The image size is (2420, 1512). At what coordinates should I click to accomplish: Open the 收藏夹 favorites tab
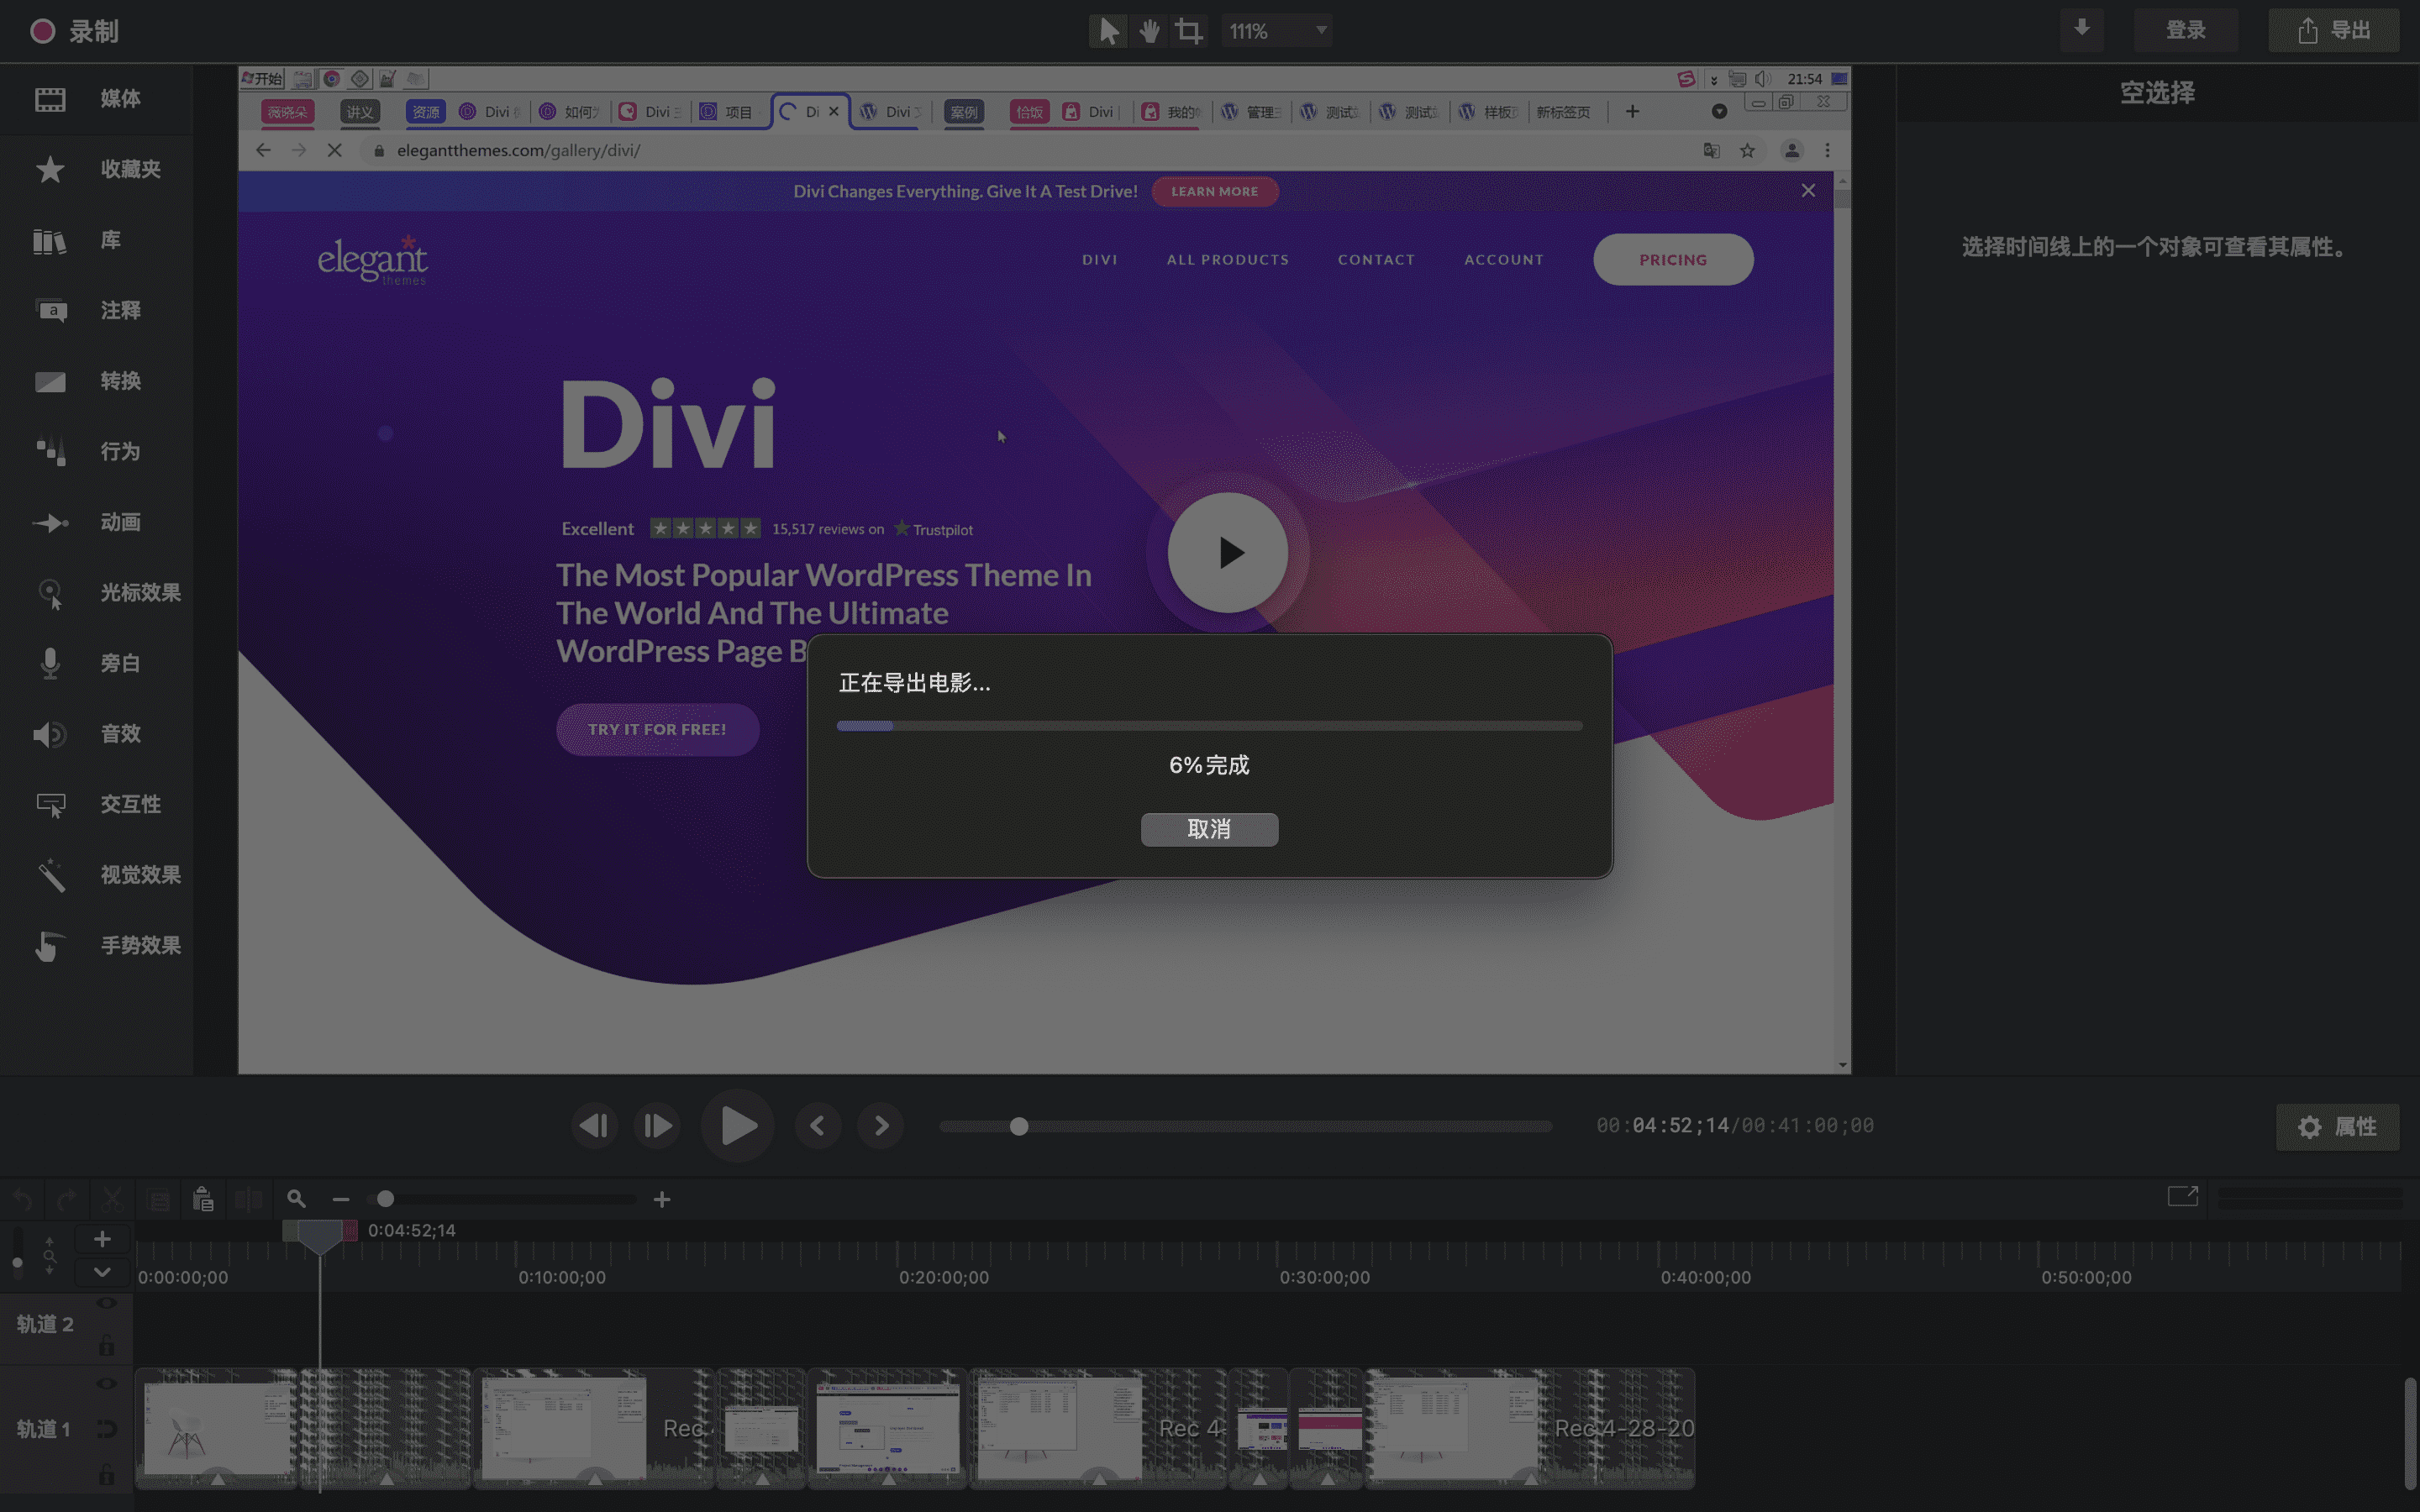coord(96,169)
